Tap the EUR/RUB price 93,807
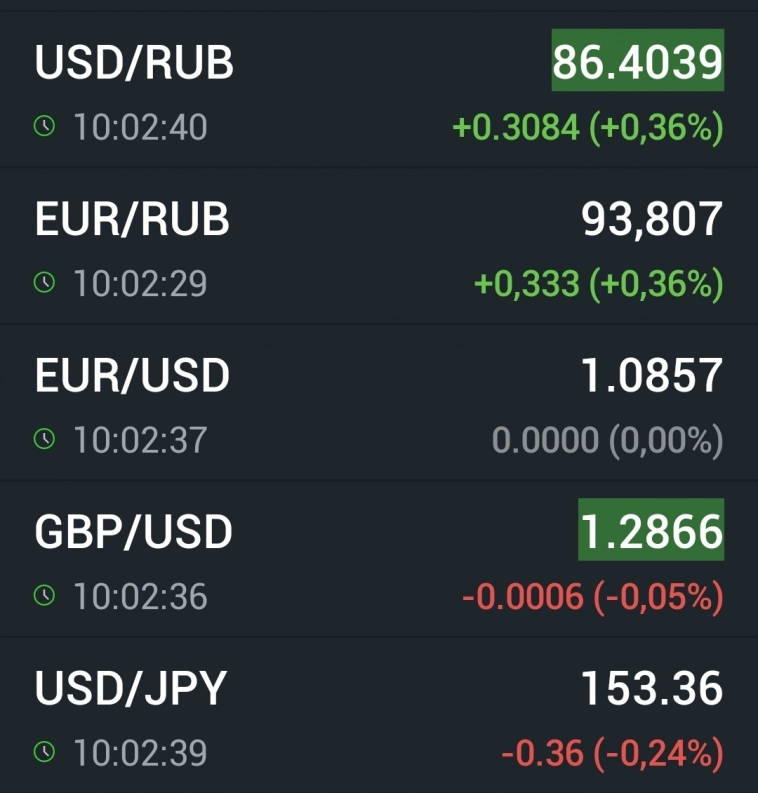Viewport: 758px width, 793px height. [x=652, y=219]
